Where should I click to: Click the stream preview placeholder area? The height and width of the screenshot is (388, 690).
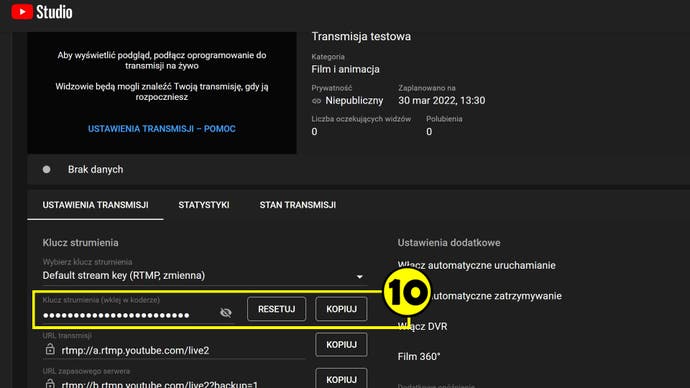tap(162, 93)
